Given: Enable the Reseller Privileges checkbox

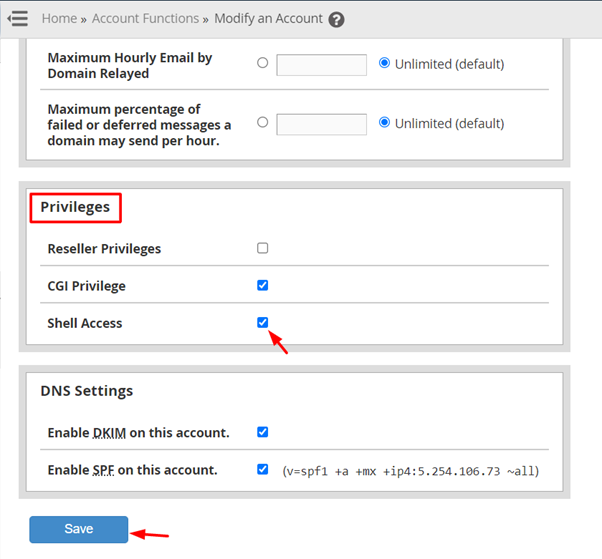Looking at the screenshot, I should (x=263, y=248).
